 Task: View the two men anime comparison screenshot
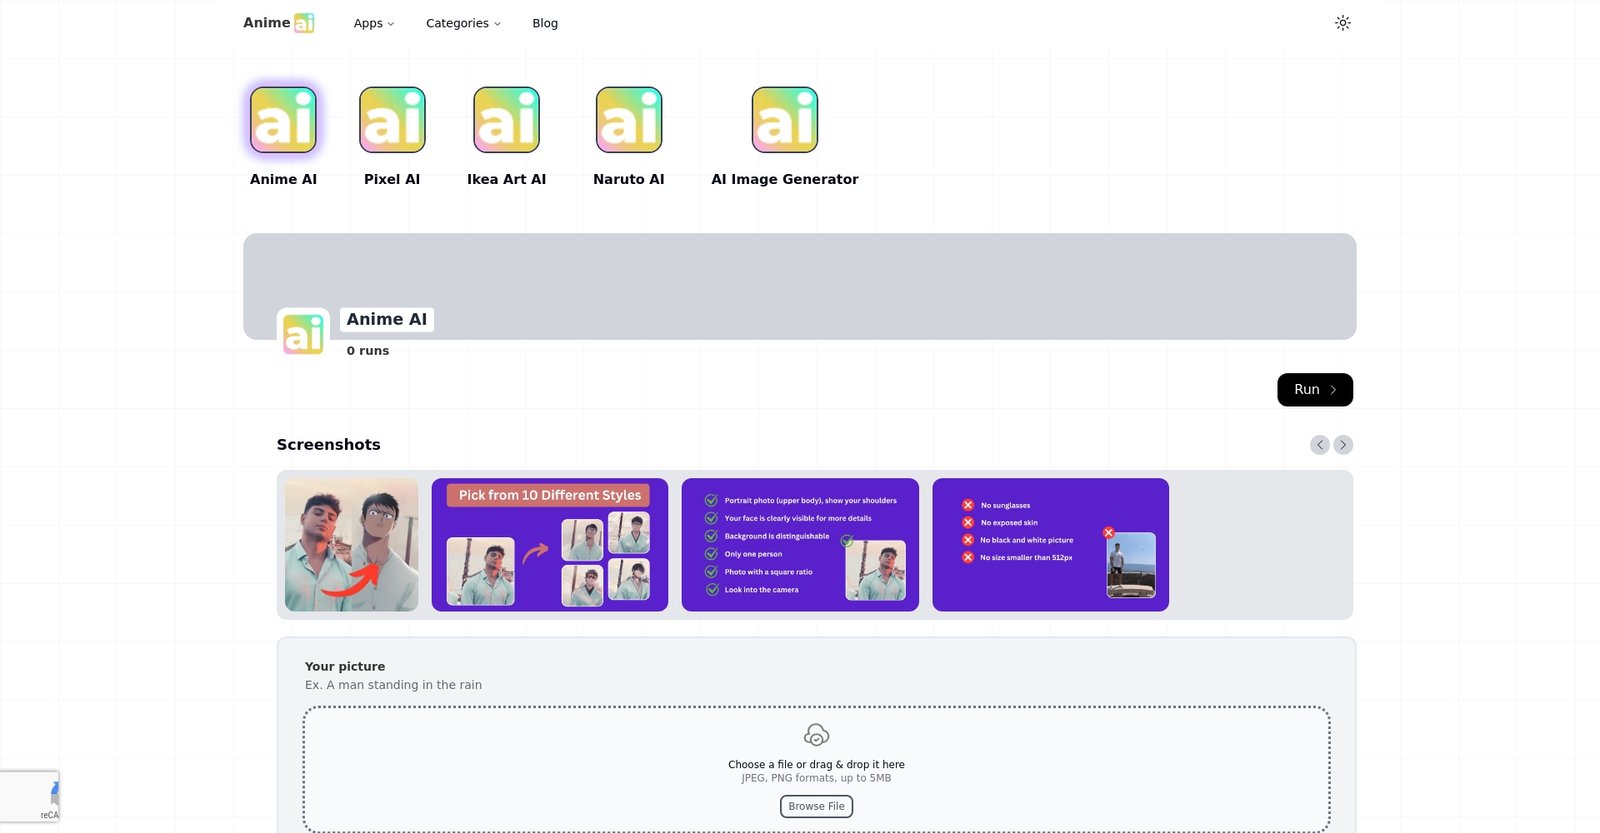pyautogui.click(x=352, y=545)
